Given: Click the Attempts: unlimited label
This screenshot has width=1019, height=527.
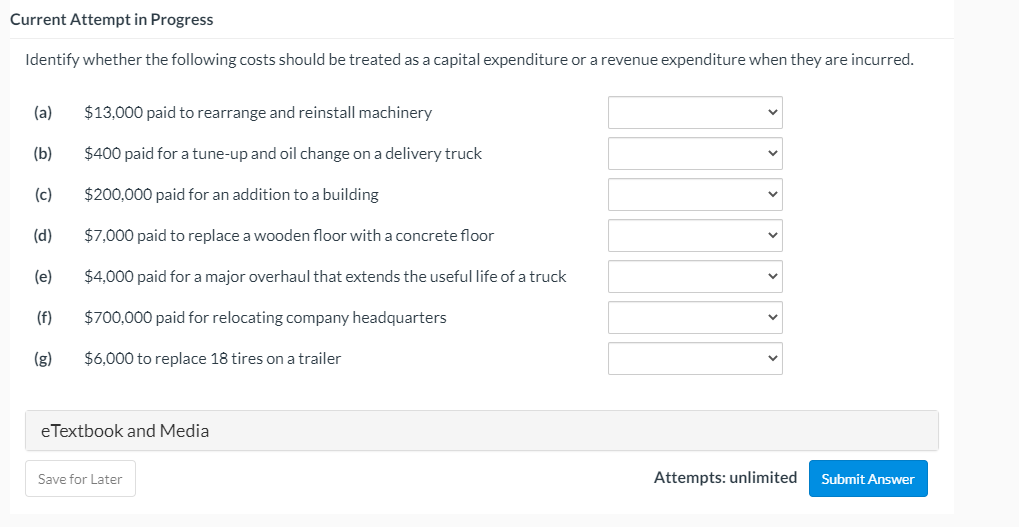Looking at the screenshot, I should coord(725,478).
